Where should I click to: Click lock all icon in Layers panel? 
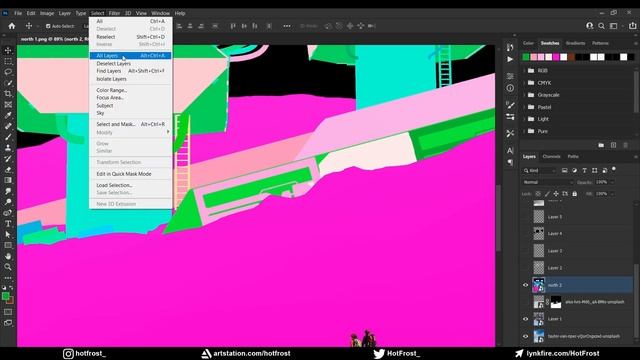click(x=575, y=193)
